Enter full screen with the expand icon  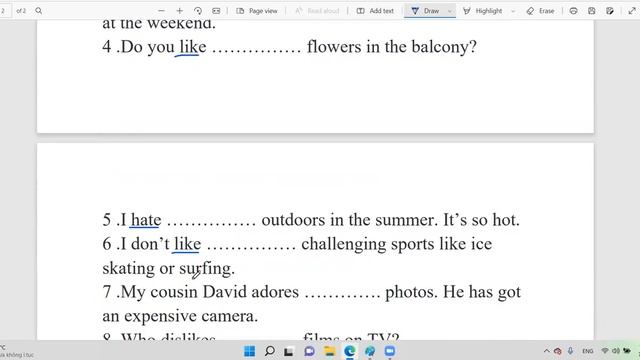632,11
